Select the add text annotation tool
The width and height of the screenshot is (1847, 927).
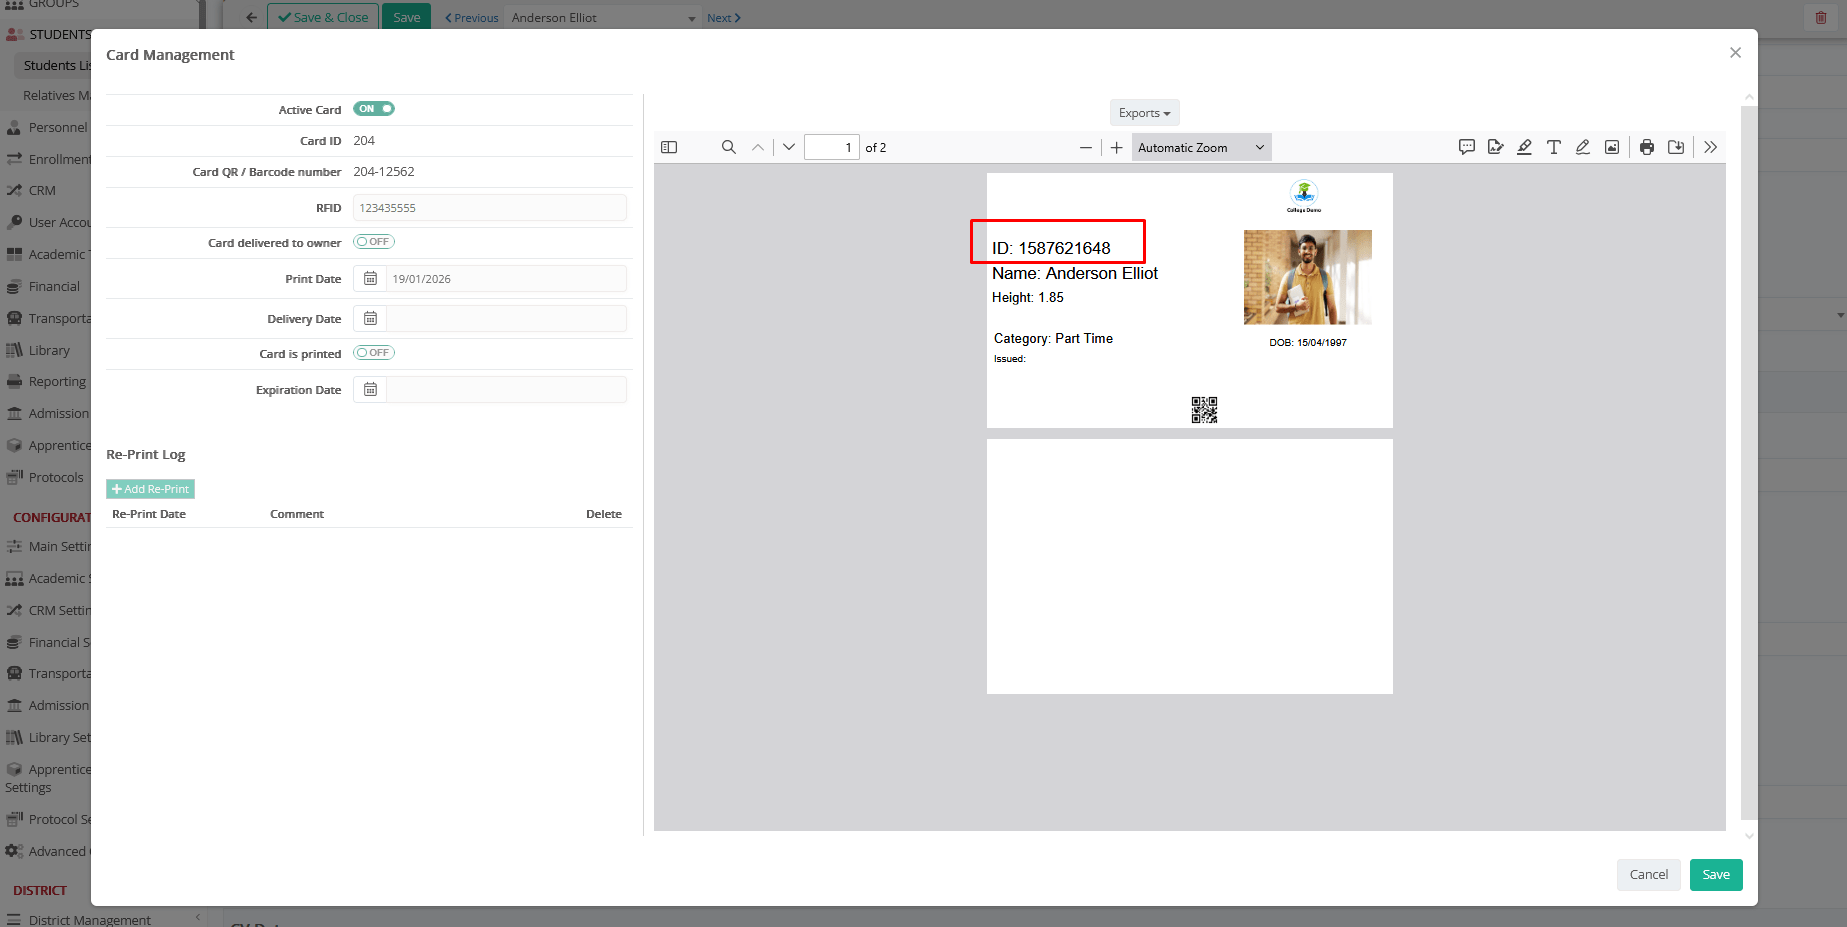pyautogui.click(x=1553, y=147)
